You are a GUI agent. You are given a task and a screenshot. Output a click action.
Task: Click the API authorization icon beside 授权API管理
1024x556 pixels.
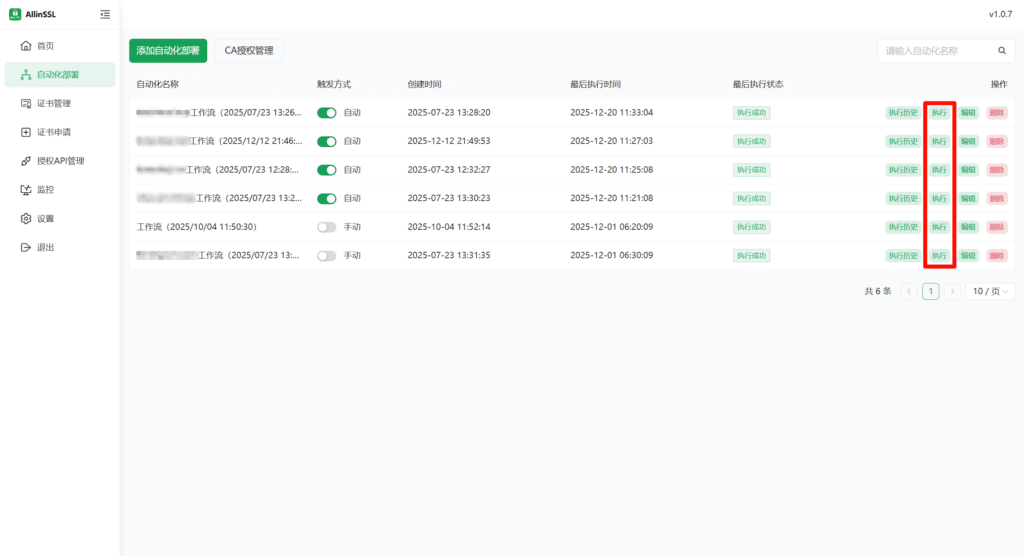(x=26, y=161)
